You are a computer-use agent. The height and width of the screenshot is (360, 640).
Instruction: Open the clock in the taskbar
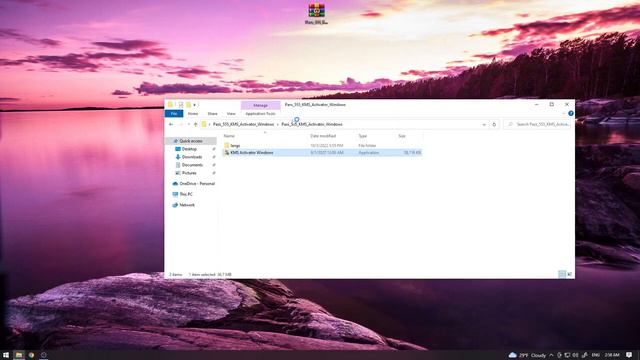pos(612,355)
